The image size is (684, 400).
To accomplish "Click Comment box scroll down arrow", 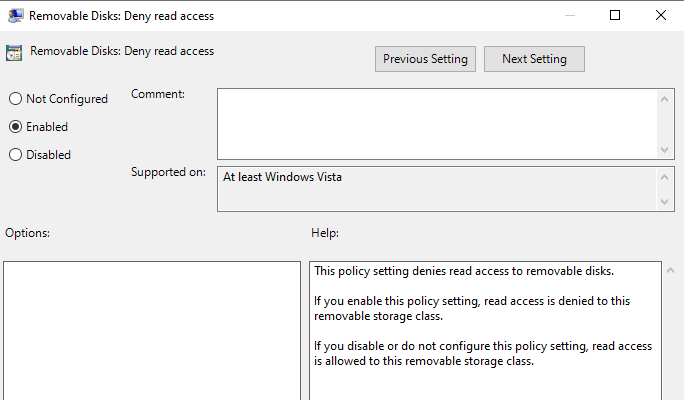I will [x=664, y=150].
